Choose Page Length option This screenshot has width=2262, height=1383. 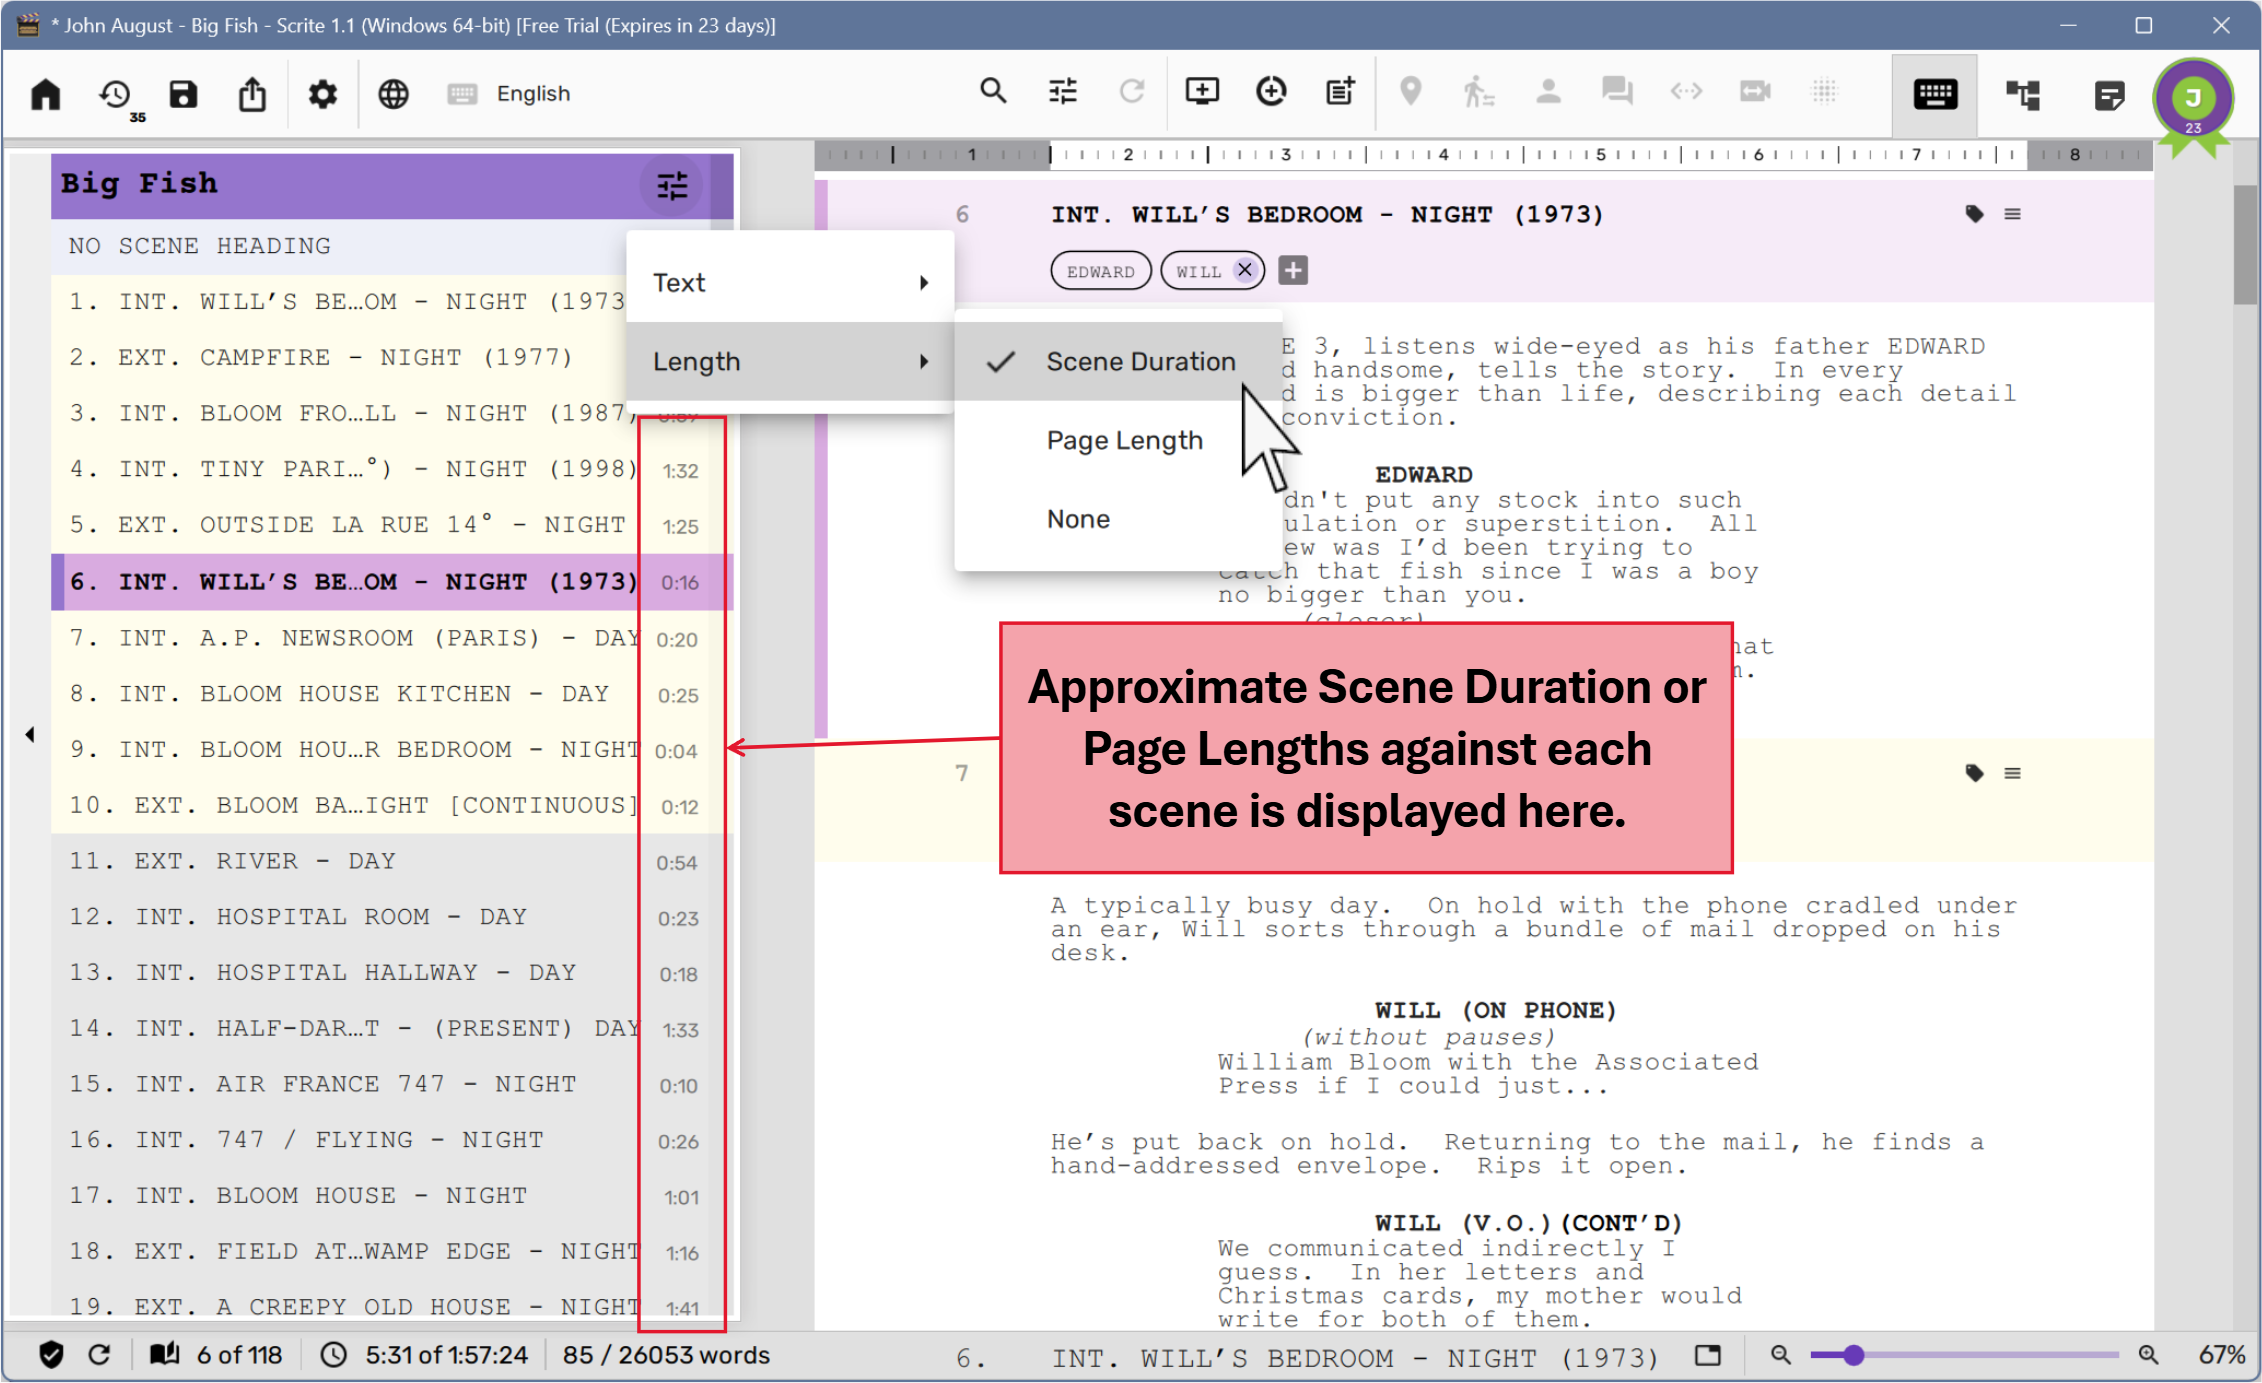tap(1118, 440)
